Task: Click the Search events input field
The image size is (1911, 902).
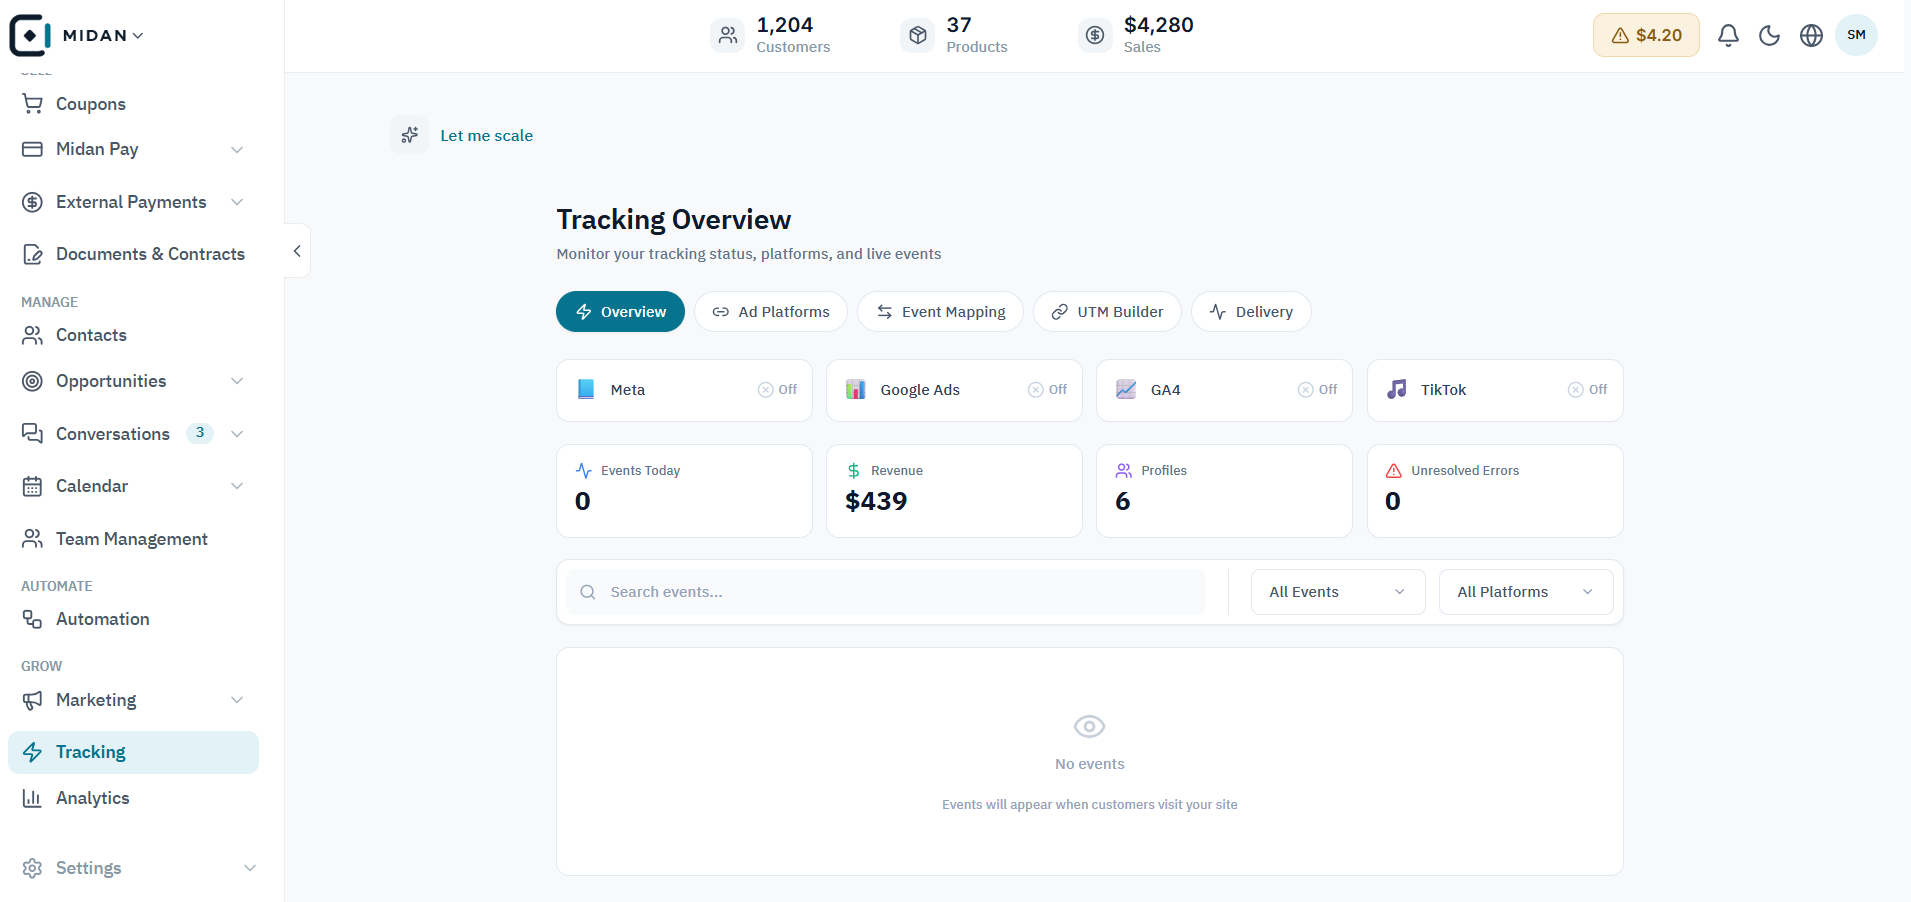Action: [x=886, y=592]
